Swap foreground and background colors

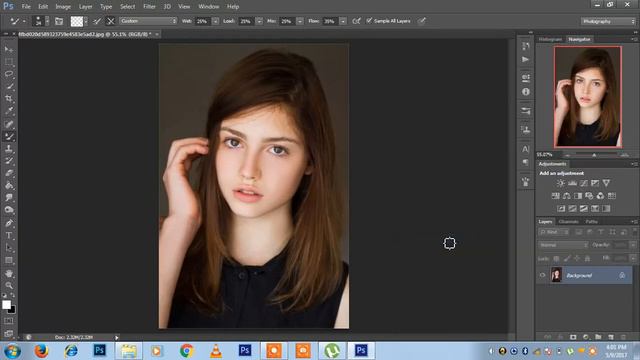(13, 296)
